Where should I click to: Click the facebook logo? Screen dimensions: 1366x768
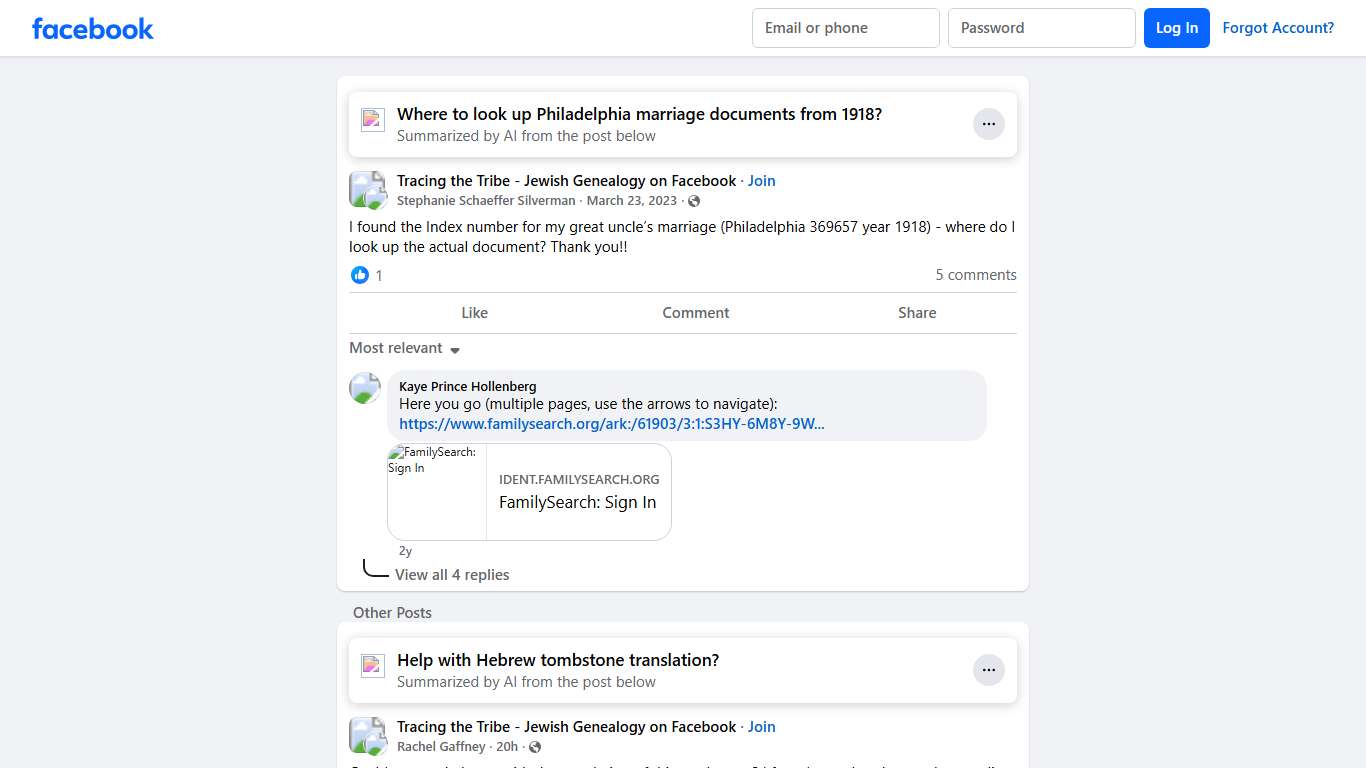(92, 28)
